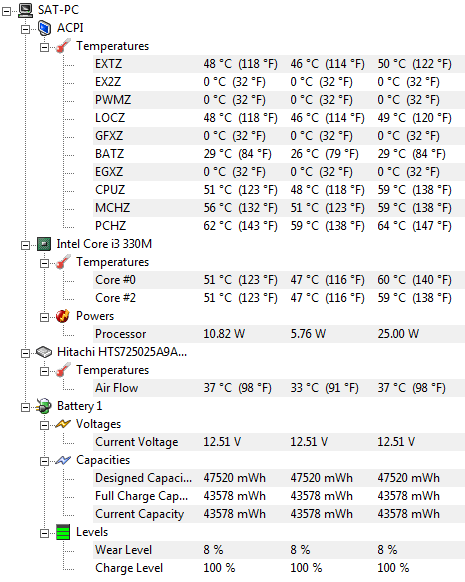Click the green Levels battery icon
The image size is (465, 582).
63,532
